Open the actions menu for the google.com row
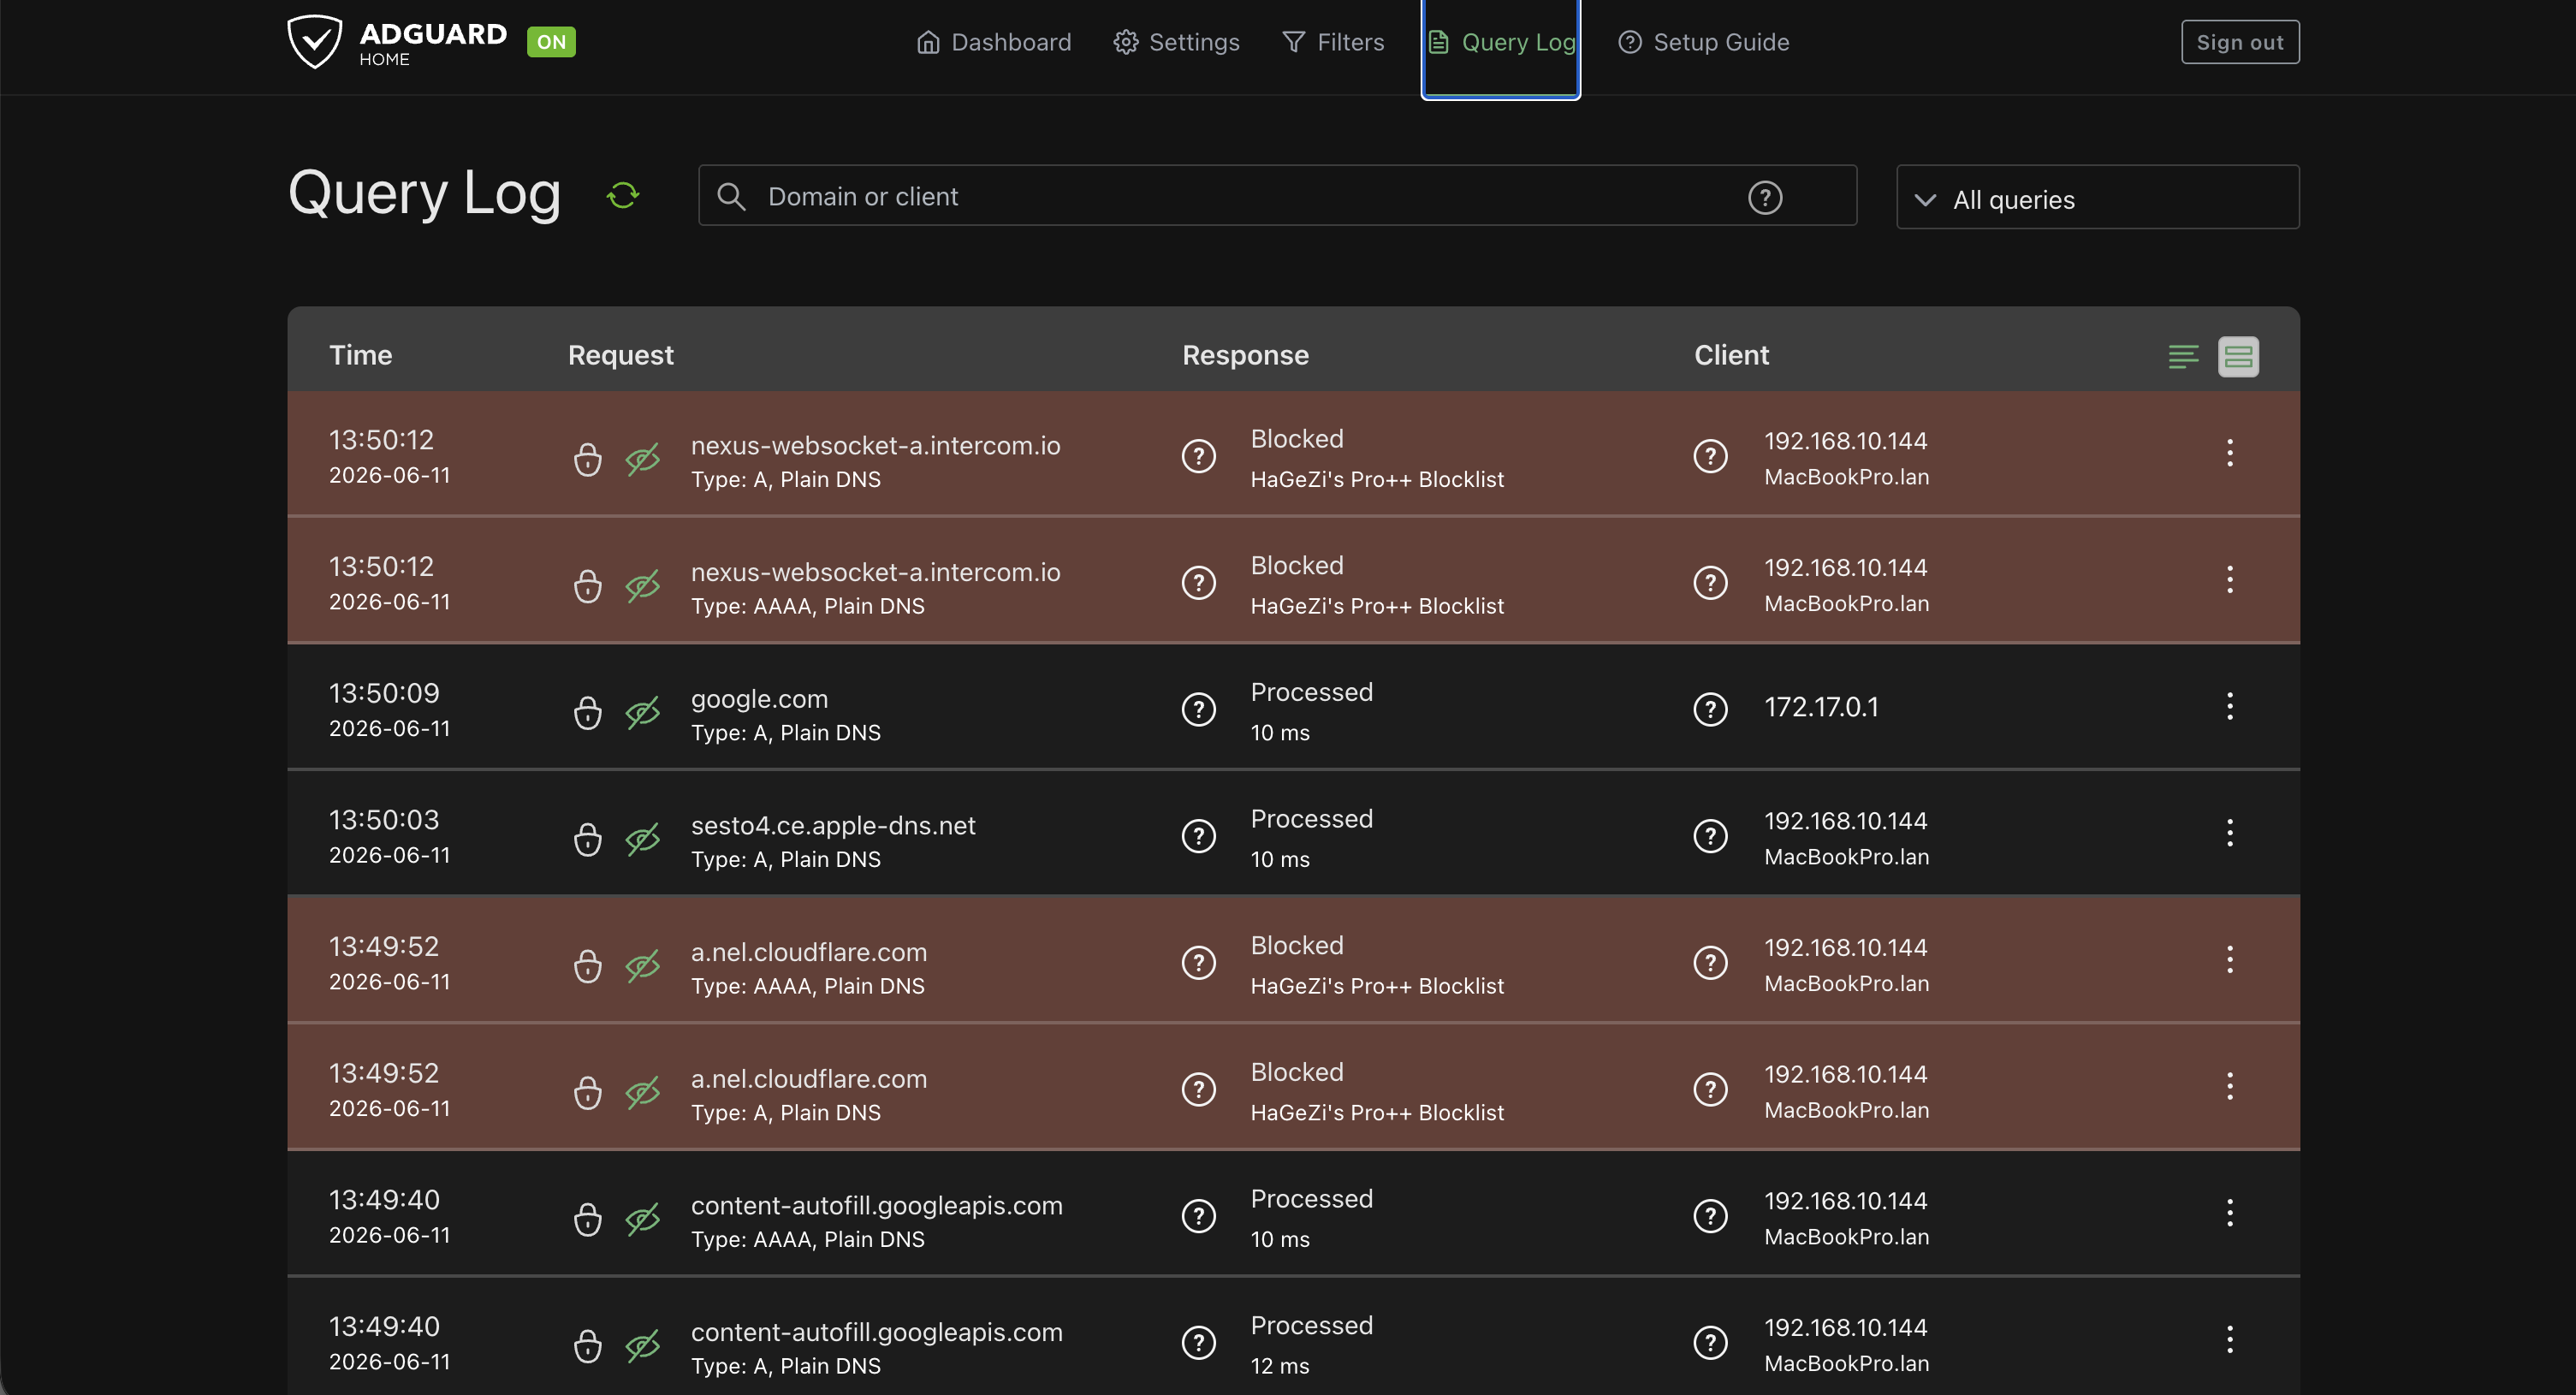2576x1395 pixels. 2229,707
